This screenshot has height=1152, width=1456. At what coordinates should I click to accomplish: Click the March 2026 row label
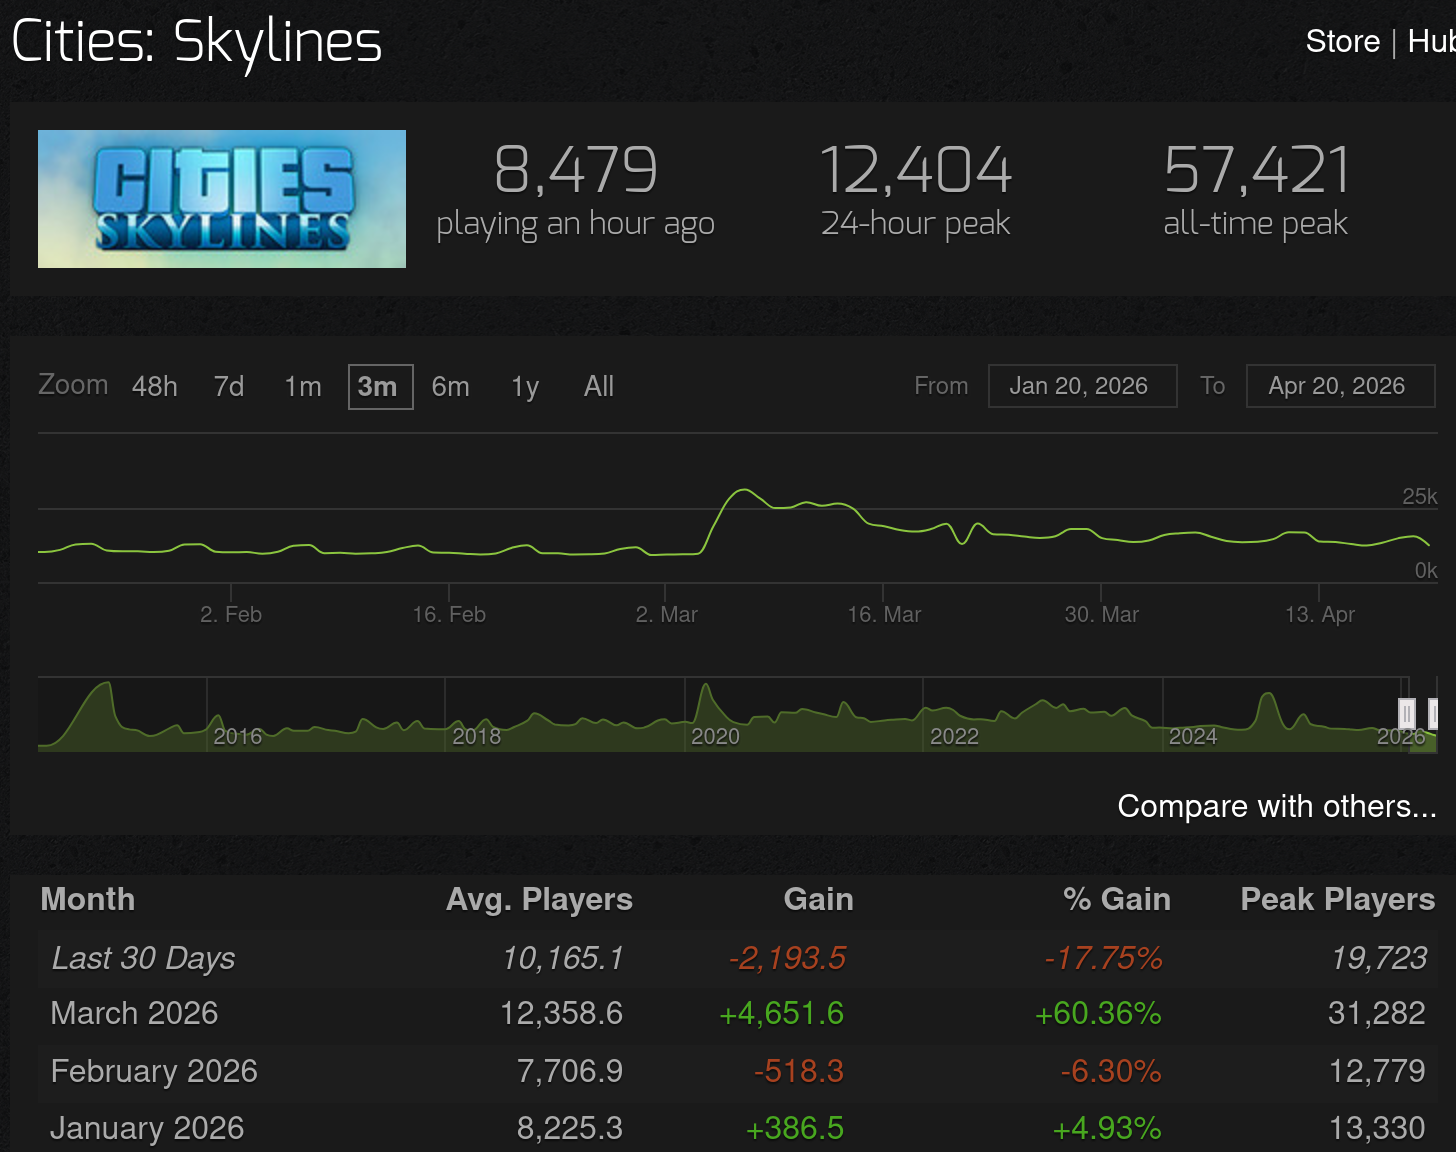[134, 1013]
